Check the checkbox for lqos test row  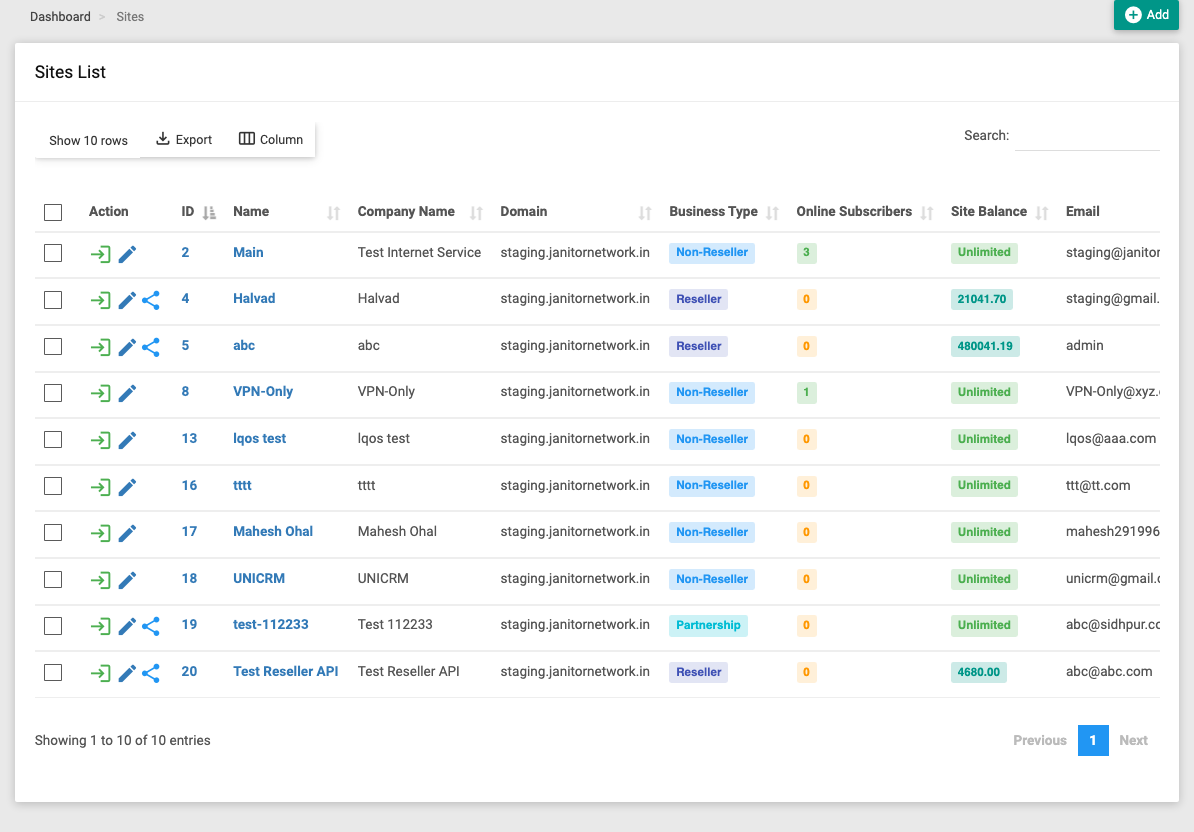[x=53, y=439]
